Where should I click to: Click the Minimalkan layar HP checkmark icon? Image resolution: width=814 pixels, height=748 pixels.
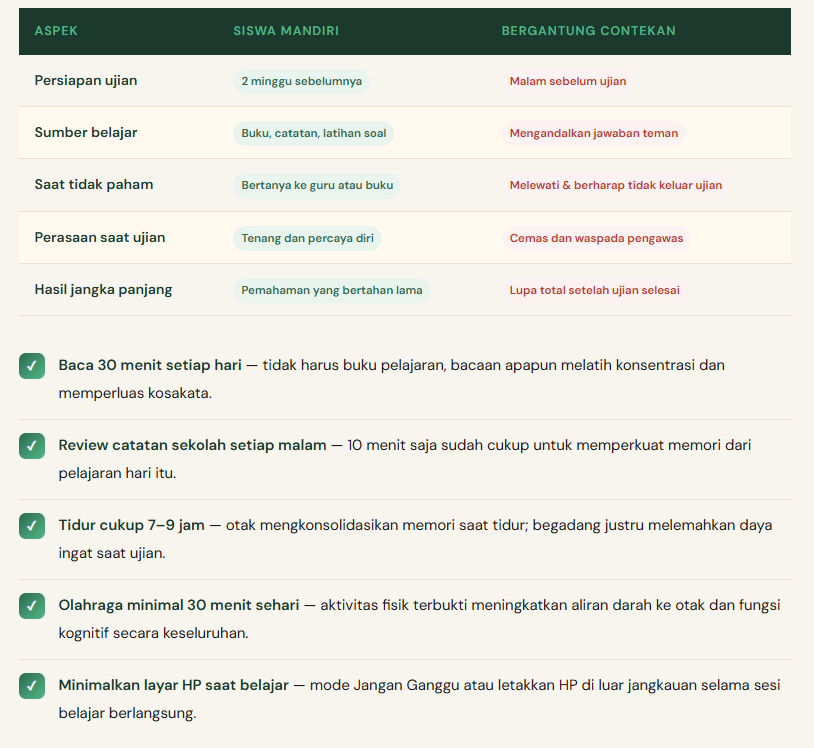(x=32, y=686)
